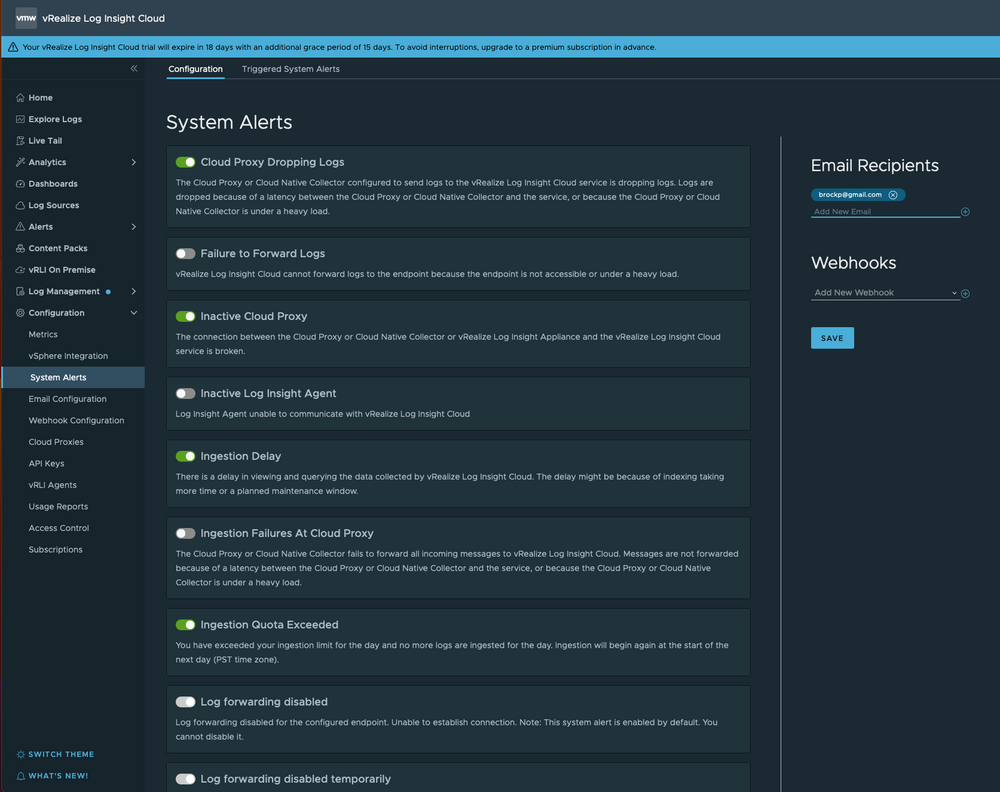Viewport: 1000px width, 792px height.
Task: Turn off the Ingestion Delay alert
Action: point(186,456)
